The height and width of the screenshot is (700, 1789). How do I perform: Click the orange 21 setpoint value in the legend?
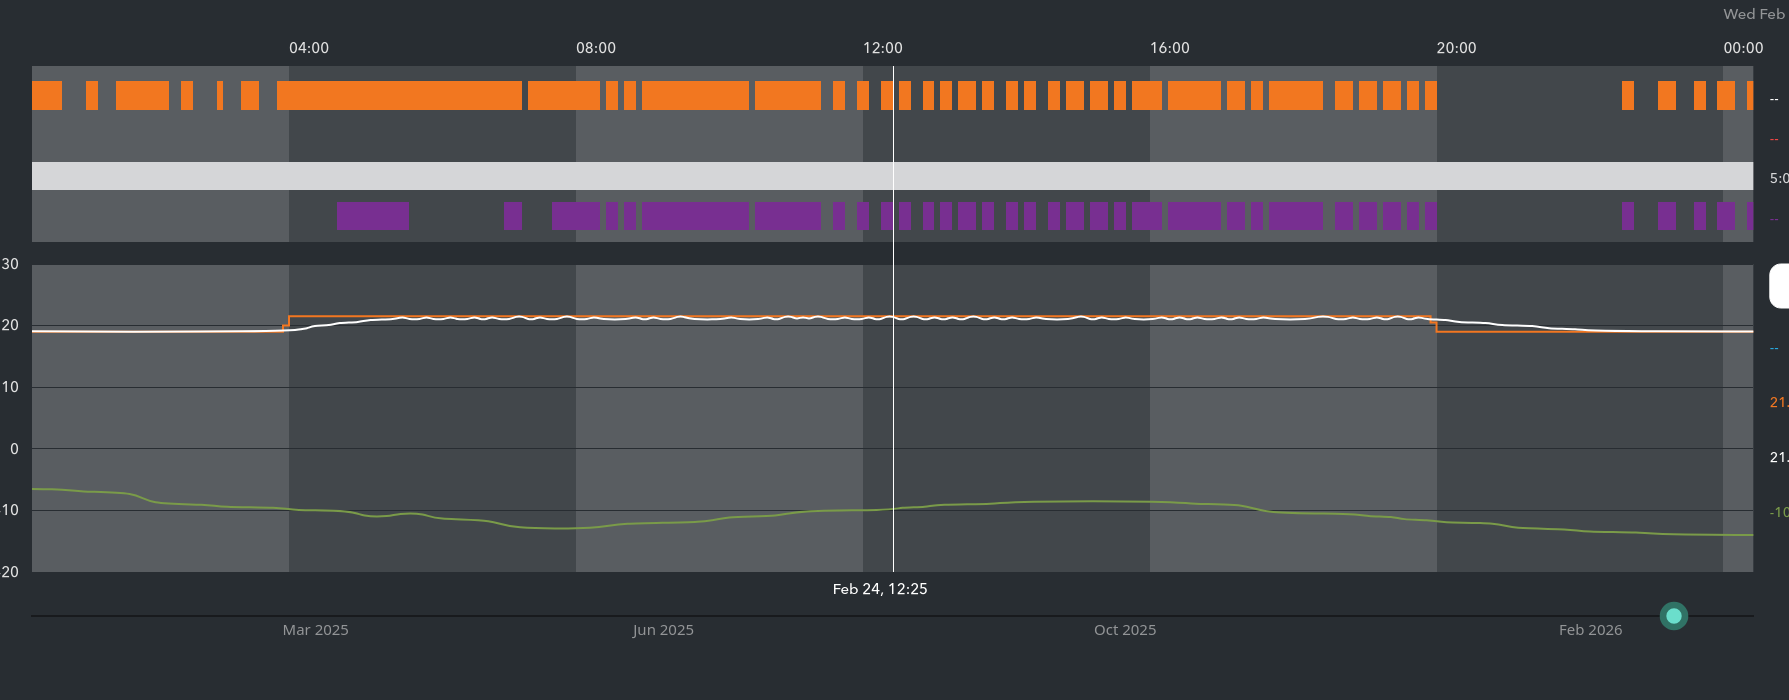1778,402
